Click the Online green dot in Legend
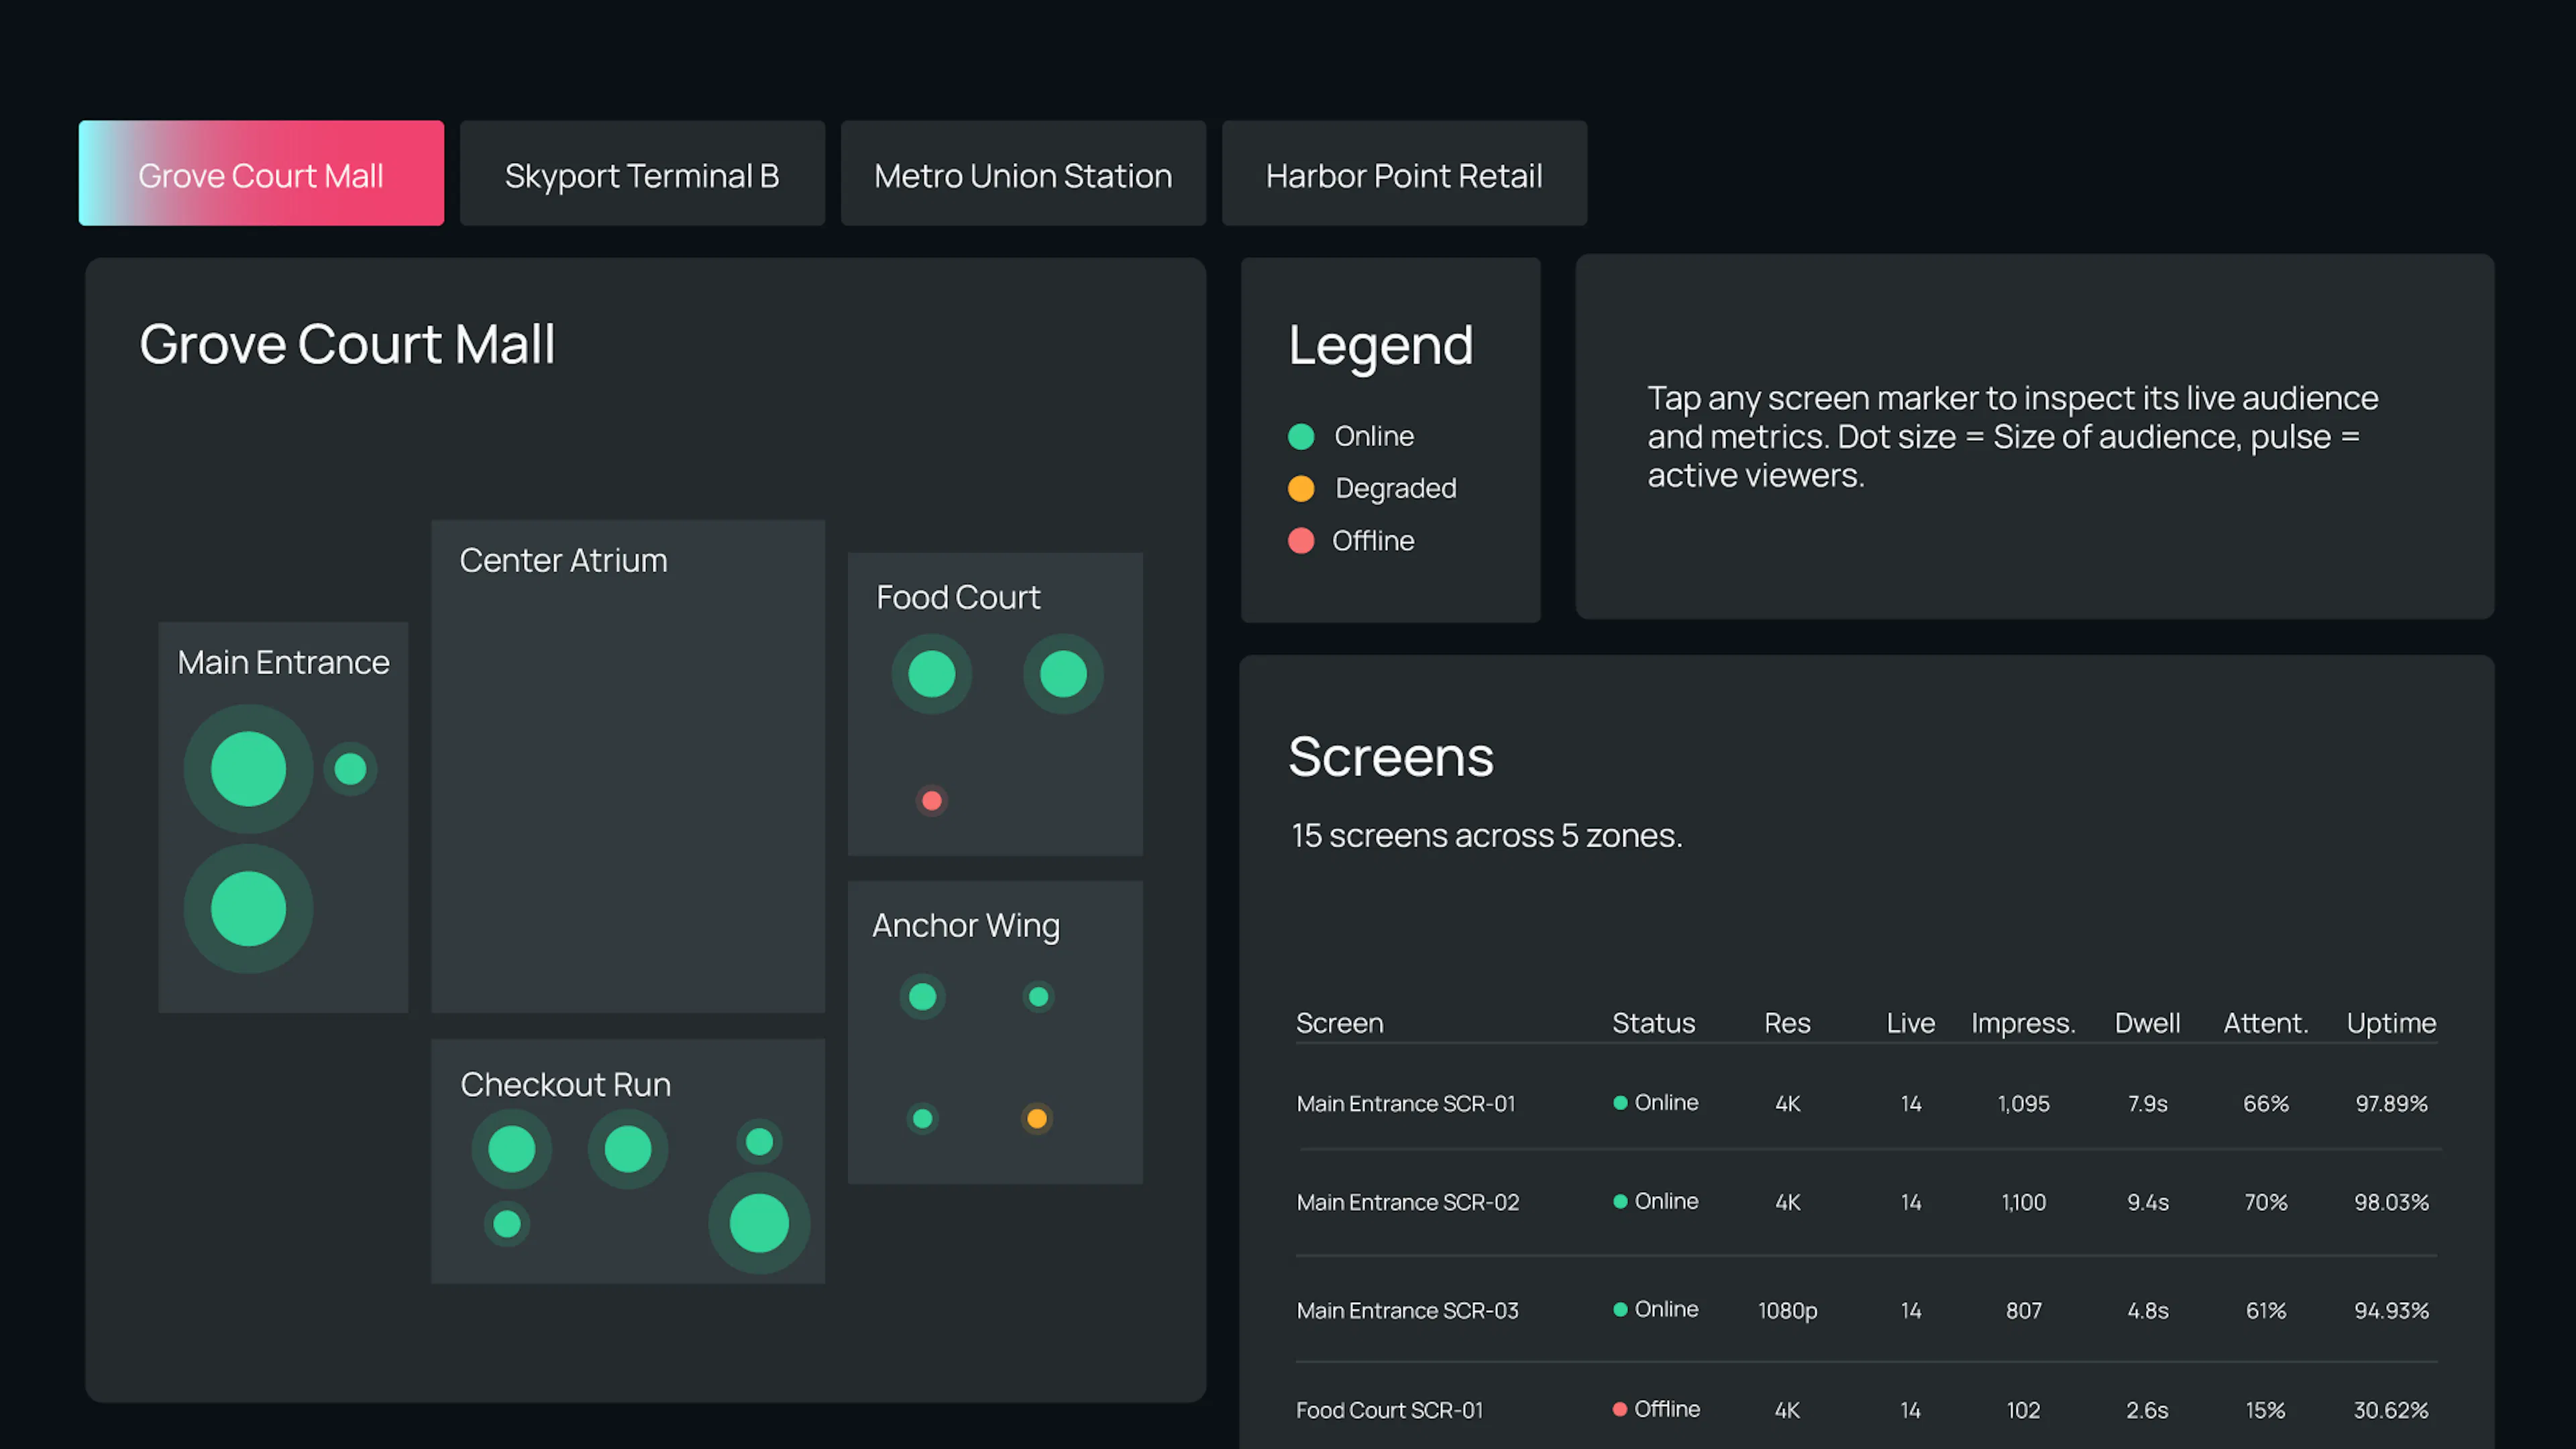2576x1449 pixels. click(1301, 437)
